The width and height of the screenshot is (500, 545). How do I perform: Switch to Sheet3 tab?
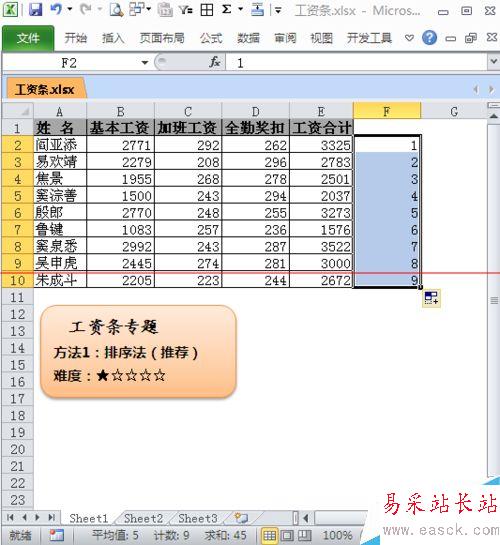click(x=198, y=518)
